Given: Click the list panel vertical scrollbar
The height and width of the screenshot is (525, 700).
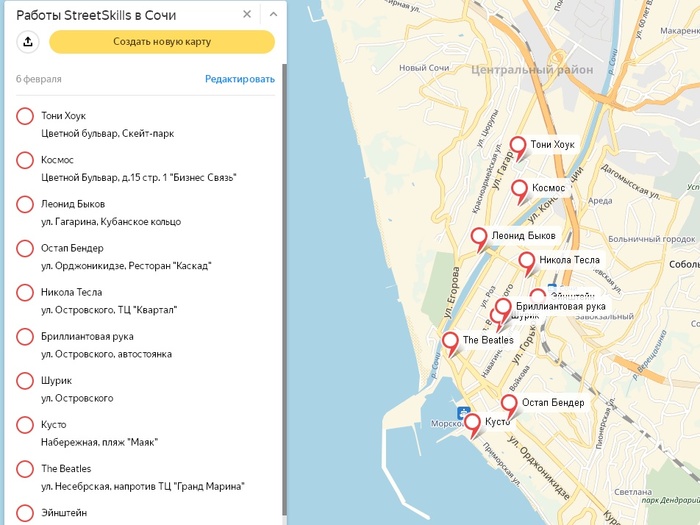Looking at the screenshot, I should pyautogui.click(x=284, y=290).
